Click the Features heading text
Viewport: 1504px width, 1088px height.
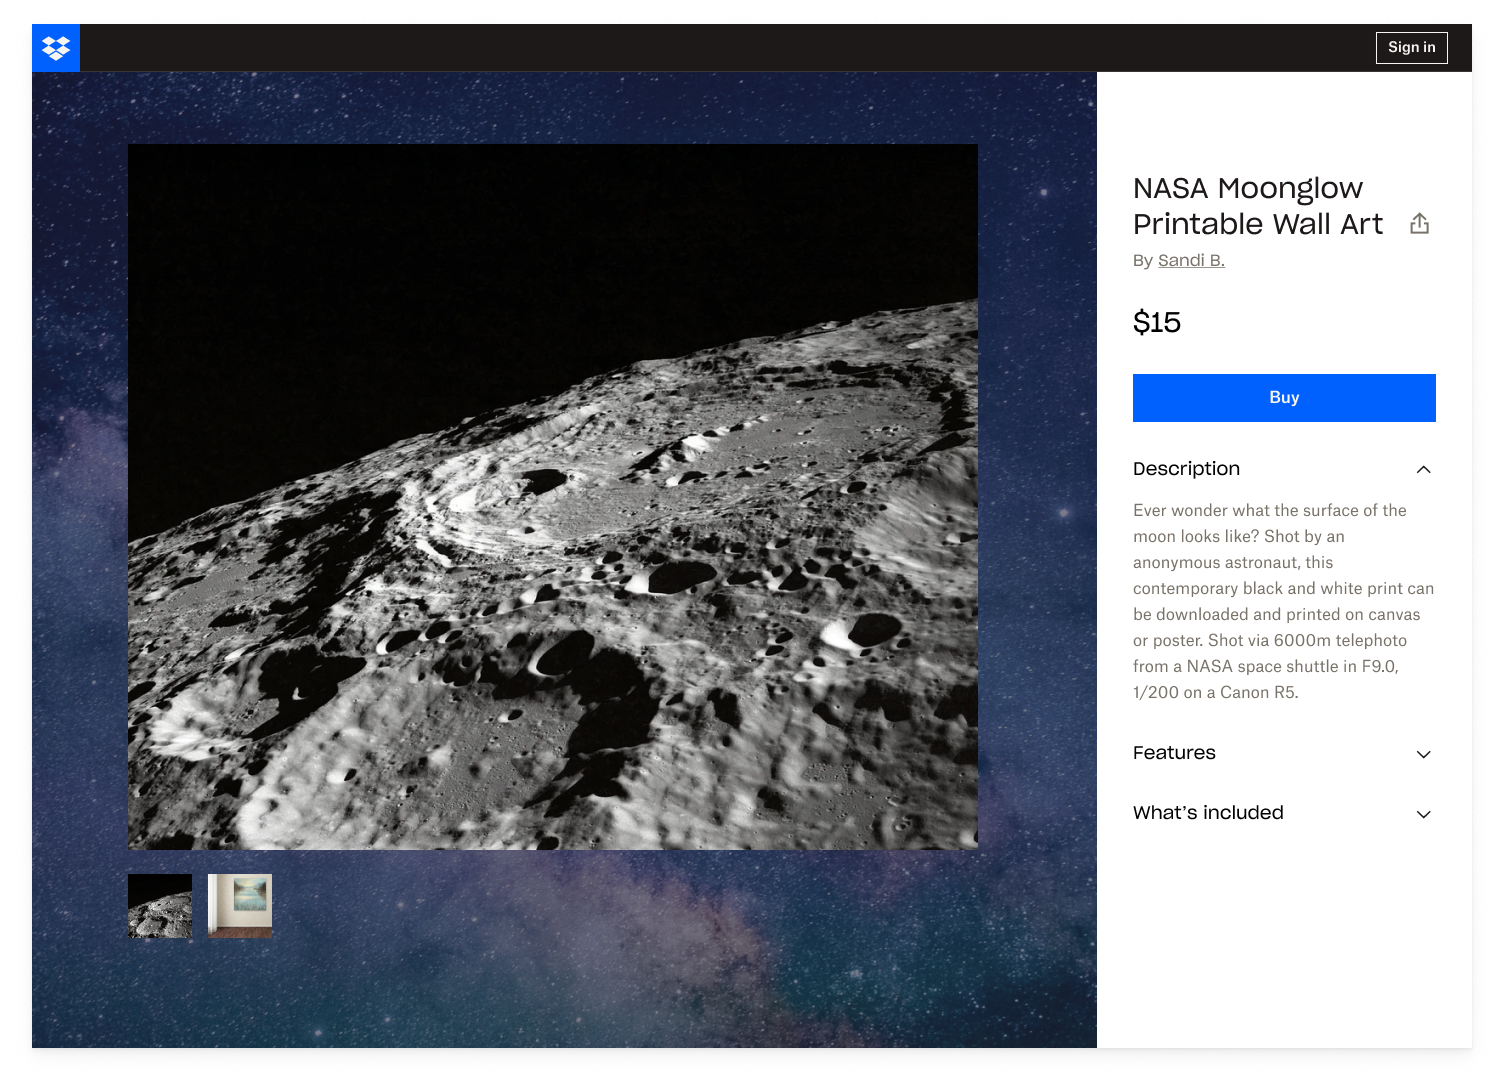point(1174,753)
